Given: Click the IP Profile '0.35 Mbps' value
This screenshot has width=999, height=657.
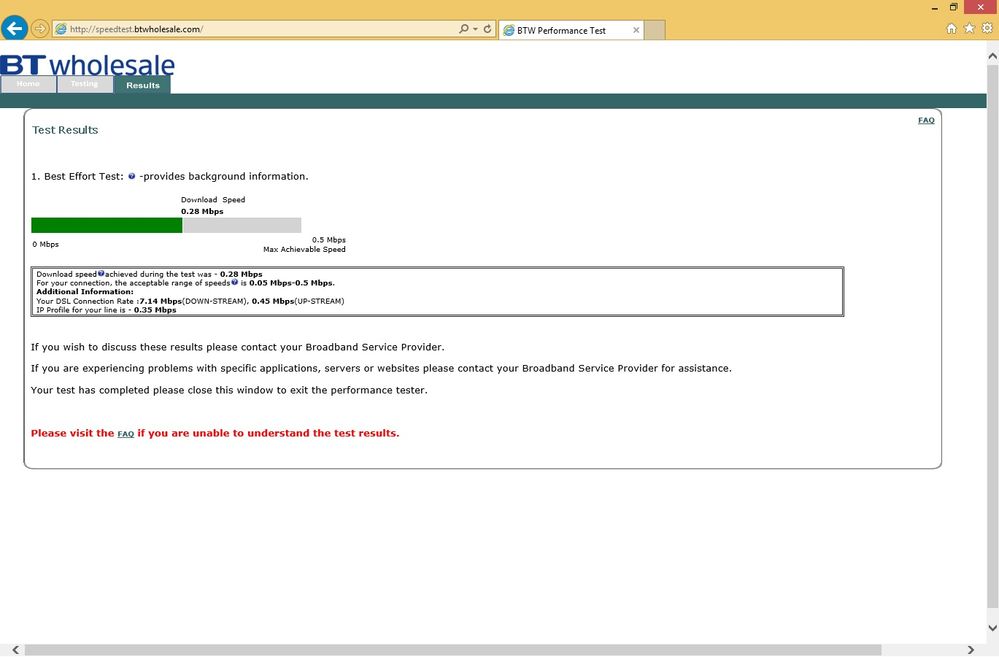Looking at the screenshot, I should click(155, 310).
